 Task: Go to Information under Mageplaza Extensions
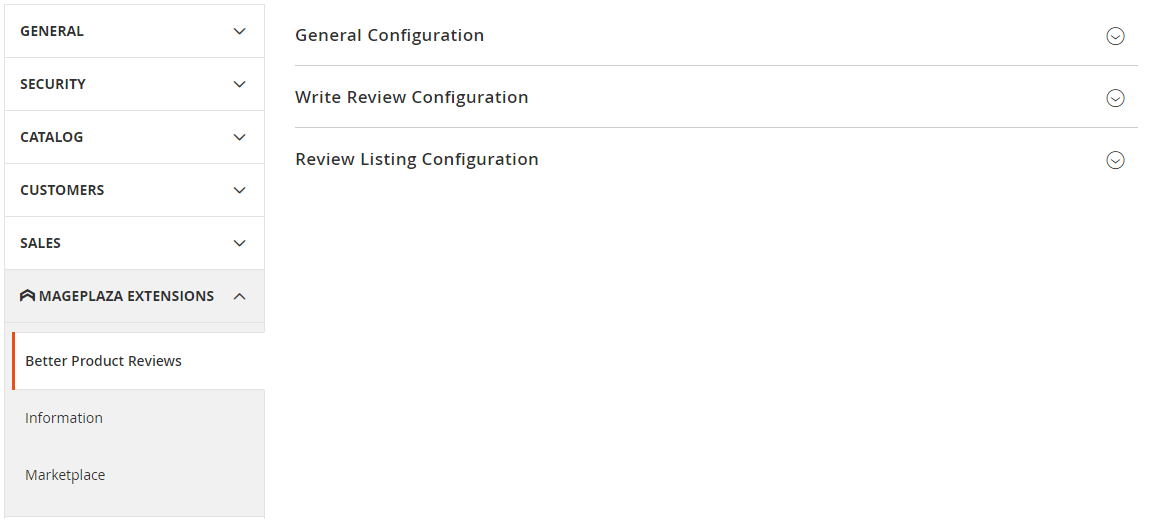click(64, 418)
